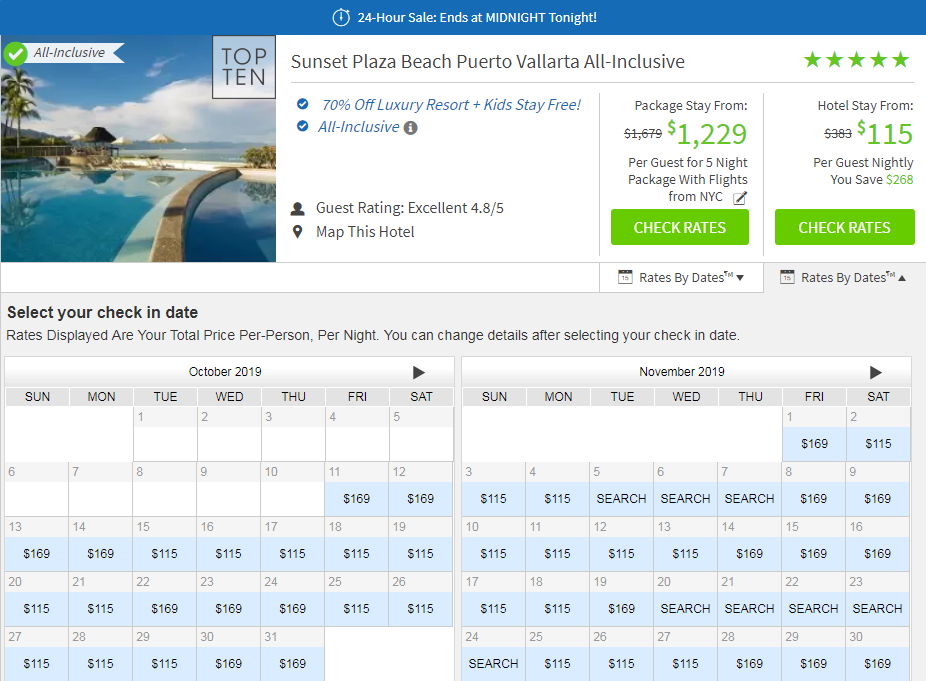Image resolution: width=926 pixels, height=681 pixels.
Task: Click the clock icon in sale banner
Action: click(341, 18)
